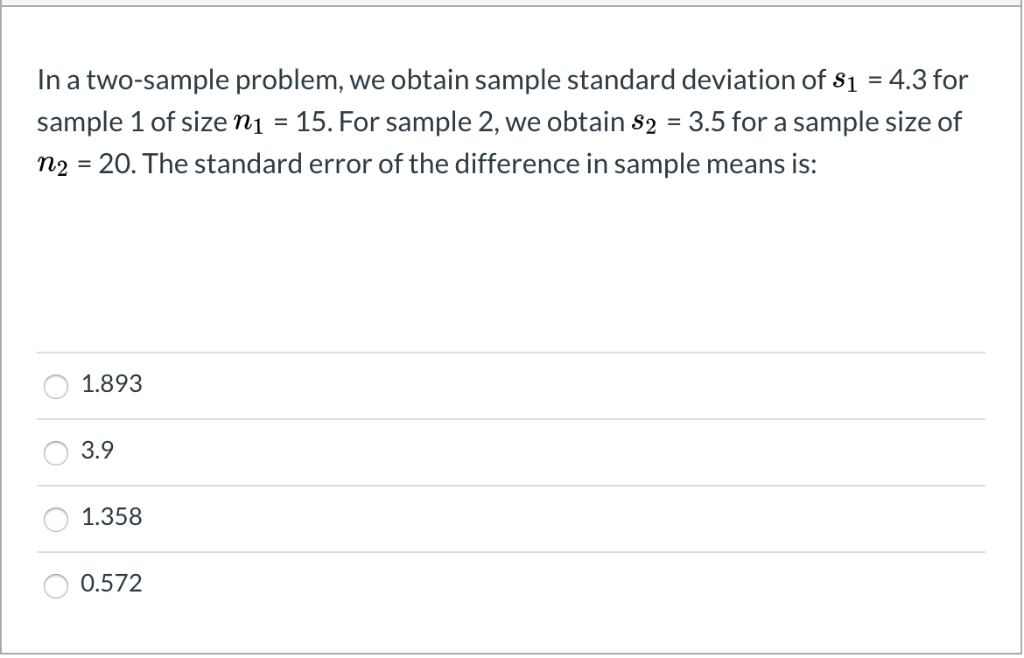
Task: Select the radio button for answer 1.893
Action: coord(57,386)
